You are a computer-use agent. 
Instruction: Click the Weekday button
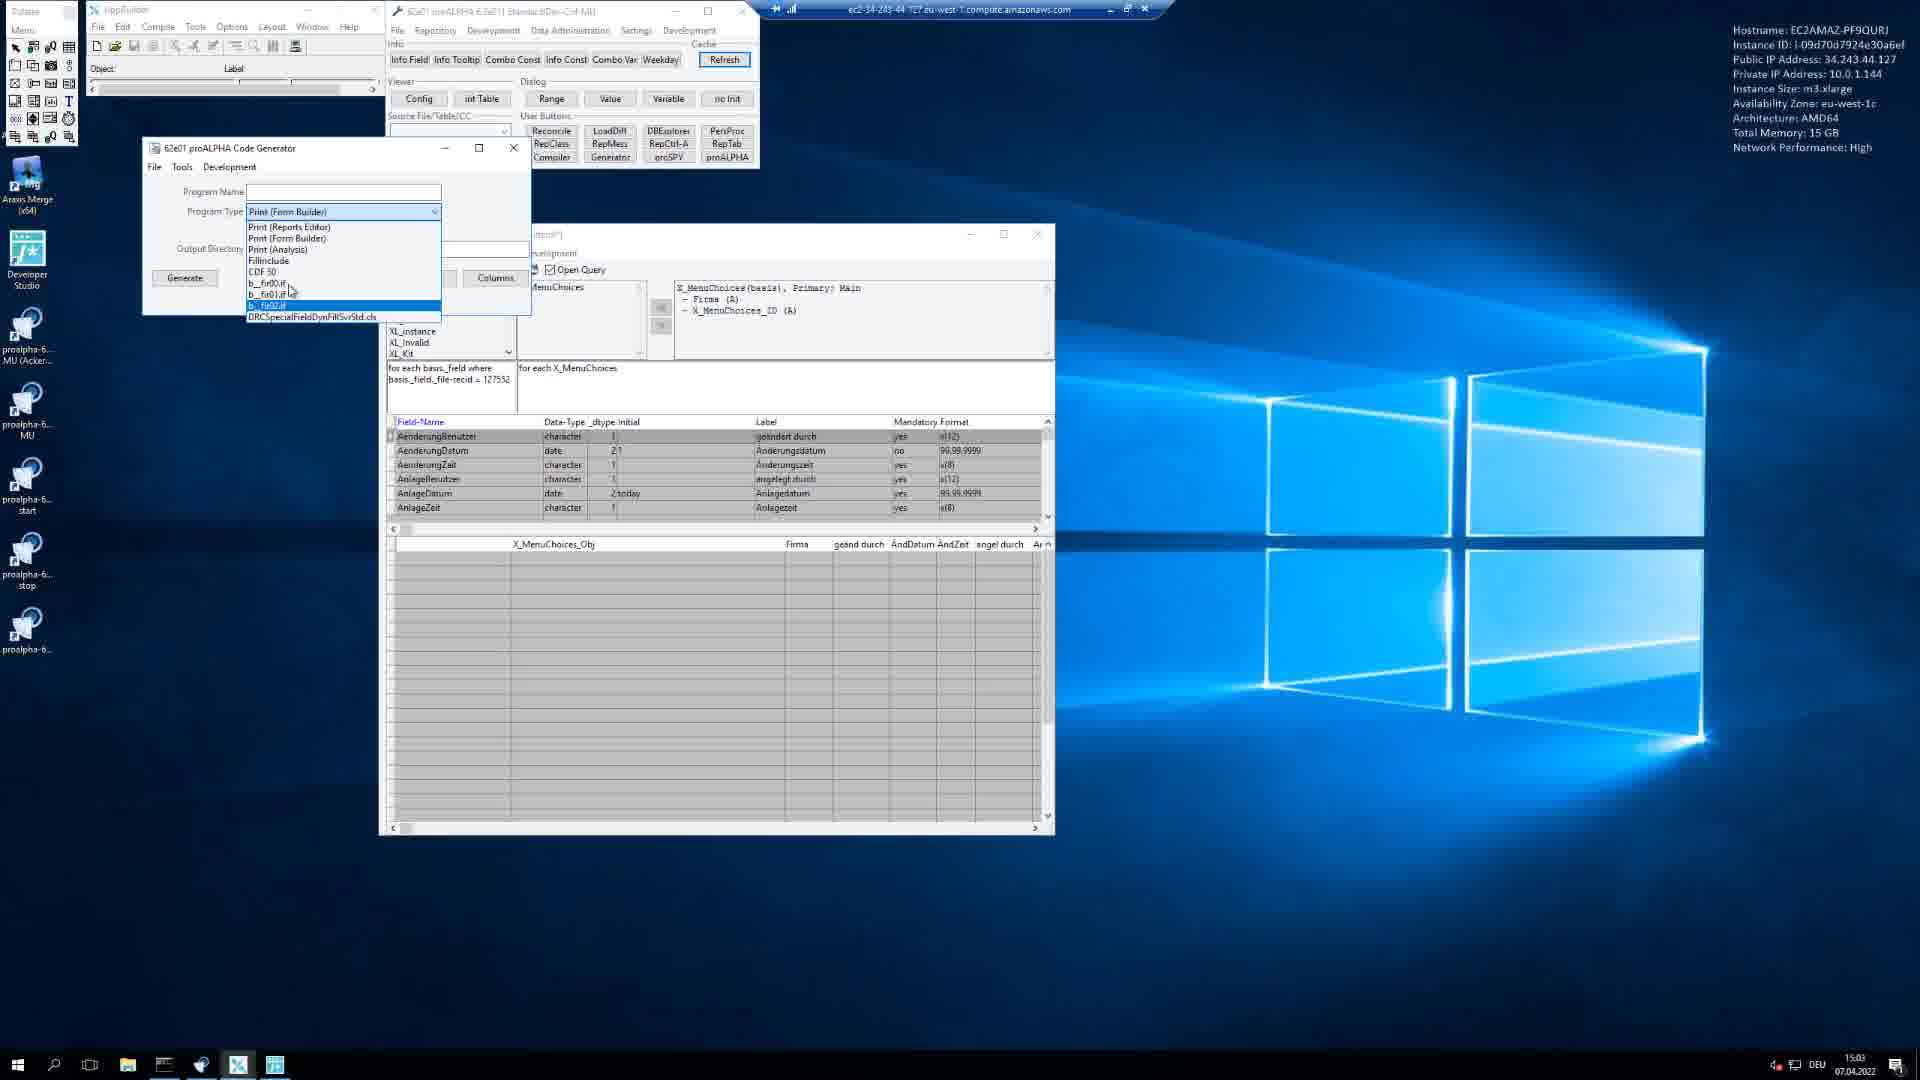[x=661, y=60]
